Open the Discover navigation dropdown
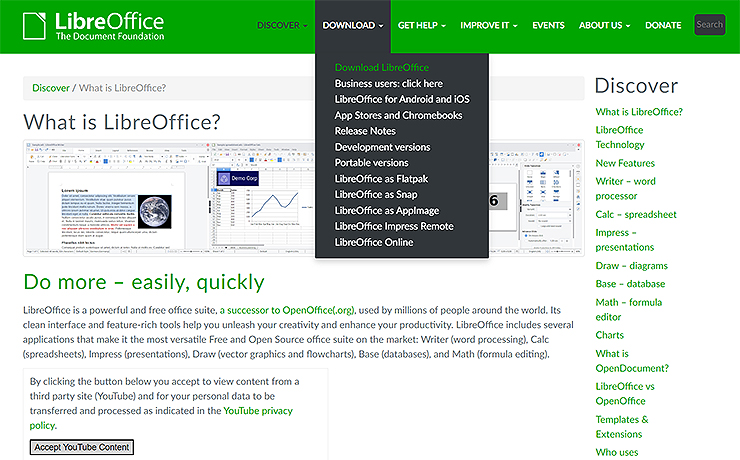Viewport: 740px width, 460px height. 282,25
